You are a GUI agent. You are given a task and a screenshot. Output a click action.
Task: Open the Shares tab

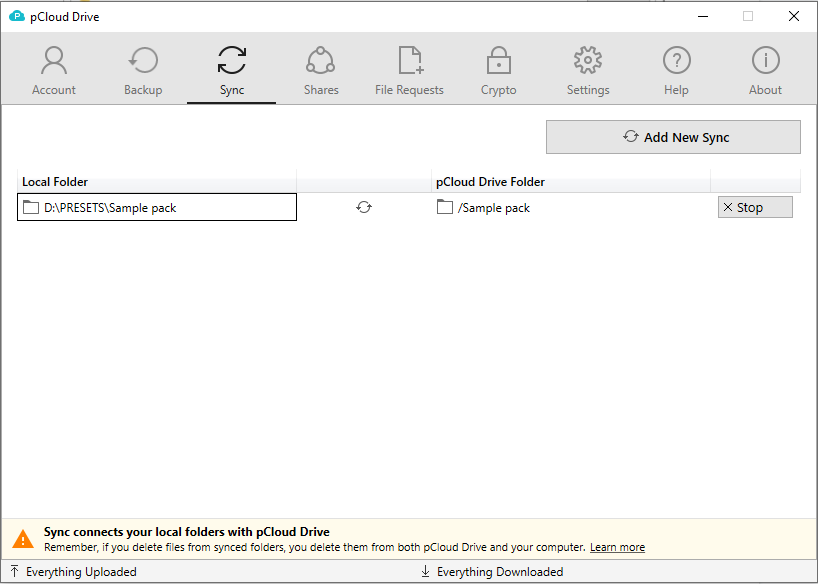tap(321, 70)
